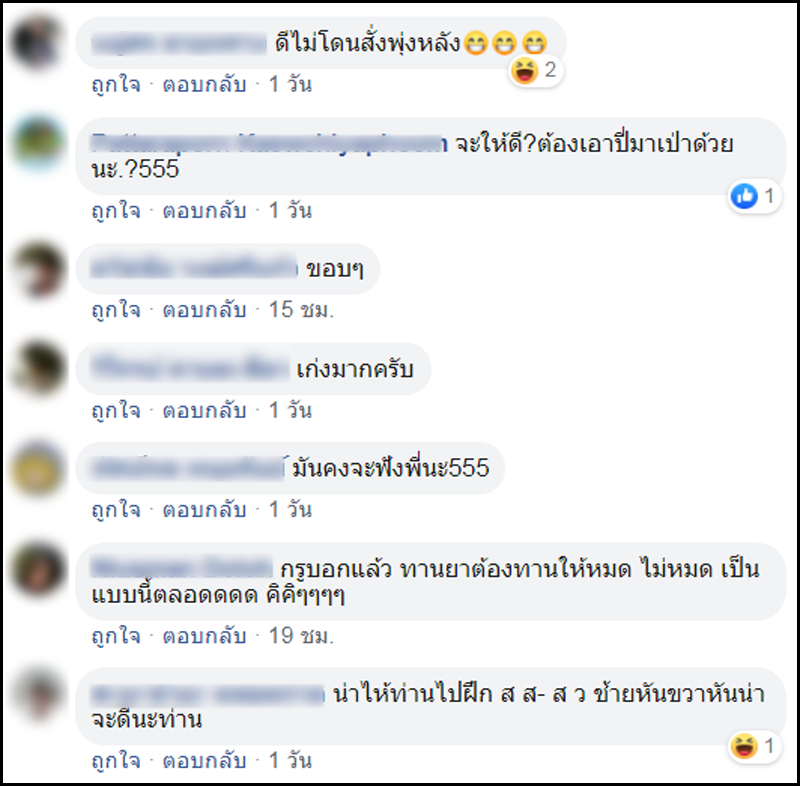Open blurred author name on 'เก่งมากครับ' comment
Screen dimensions: 800x786
(x=190, y=368)
